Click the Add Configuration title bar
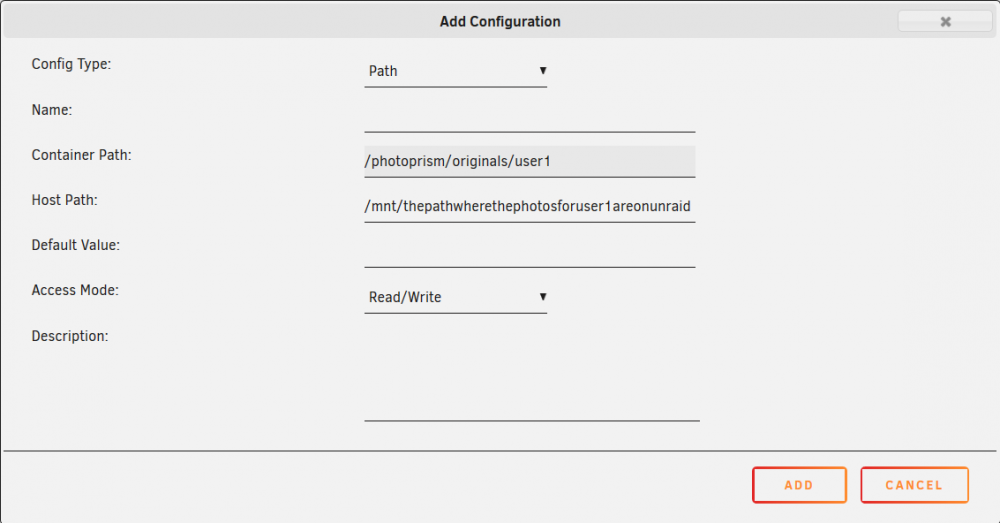The image size is (1000, 523). coord(500,21)
